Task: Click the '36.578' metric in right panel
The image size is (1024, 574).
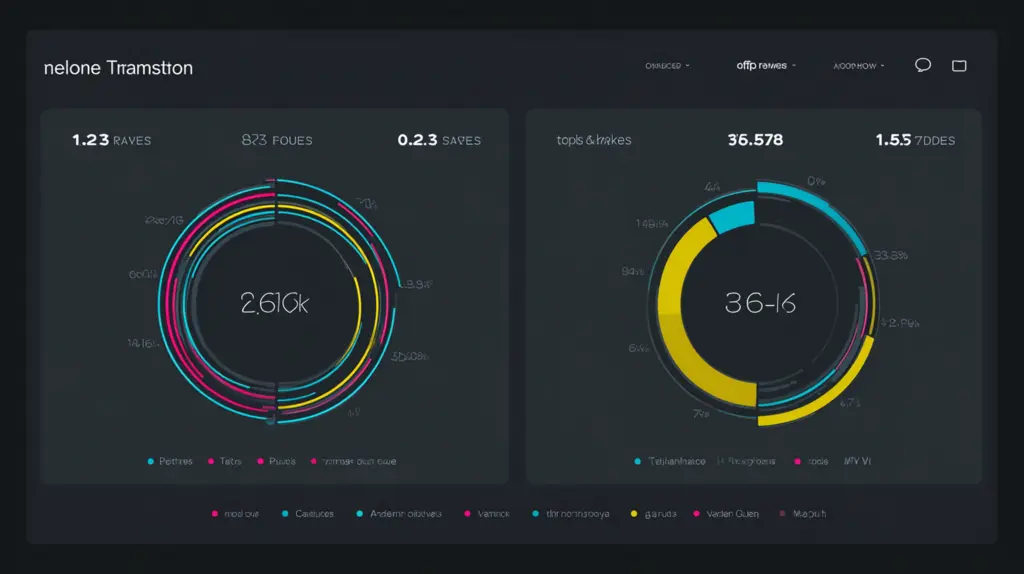Action: click(755, 140)
